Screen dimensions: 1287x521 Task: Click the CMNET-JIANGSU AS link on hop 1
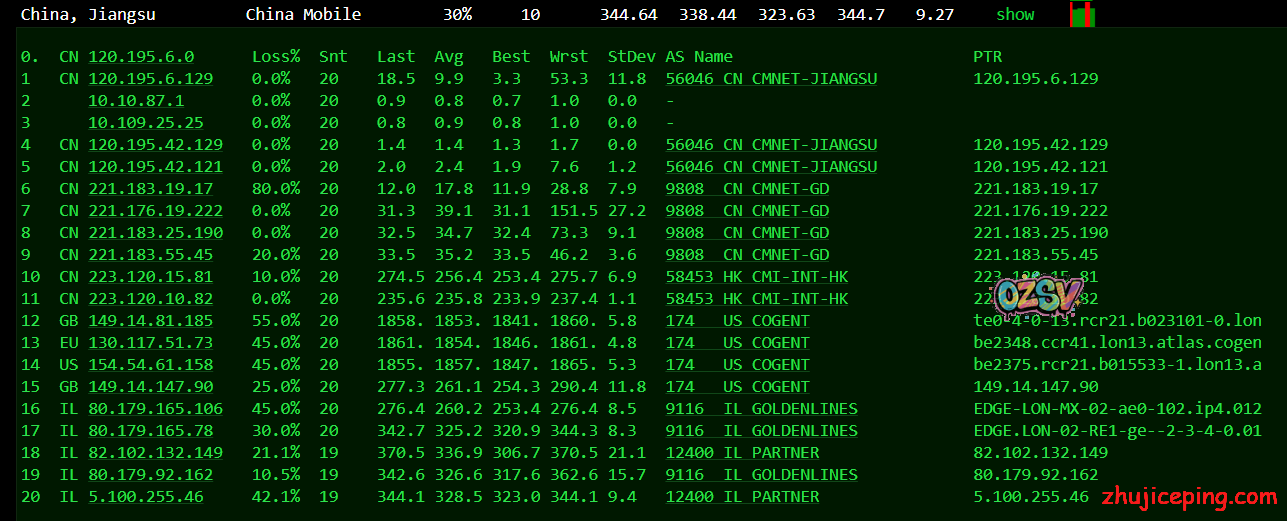tap(771, 79)
